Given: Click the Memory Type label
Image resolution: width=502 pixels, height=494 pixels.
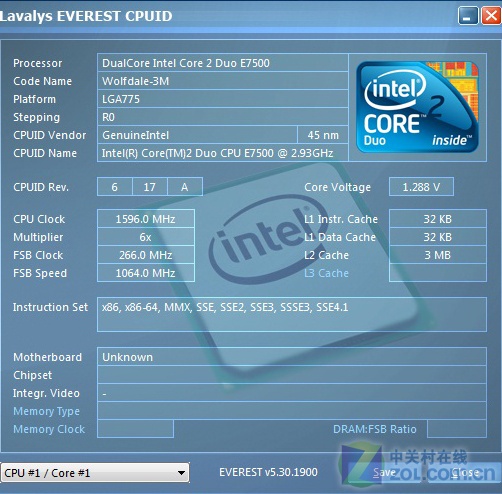Looking at the screenshot, I should click(46, 411).
